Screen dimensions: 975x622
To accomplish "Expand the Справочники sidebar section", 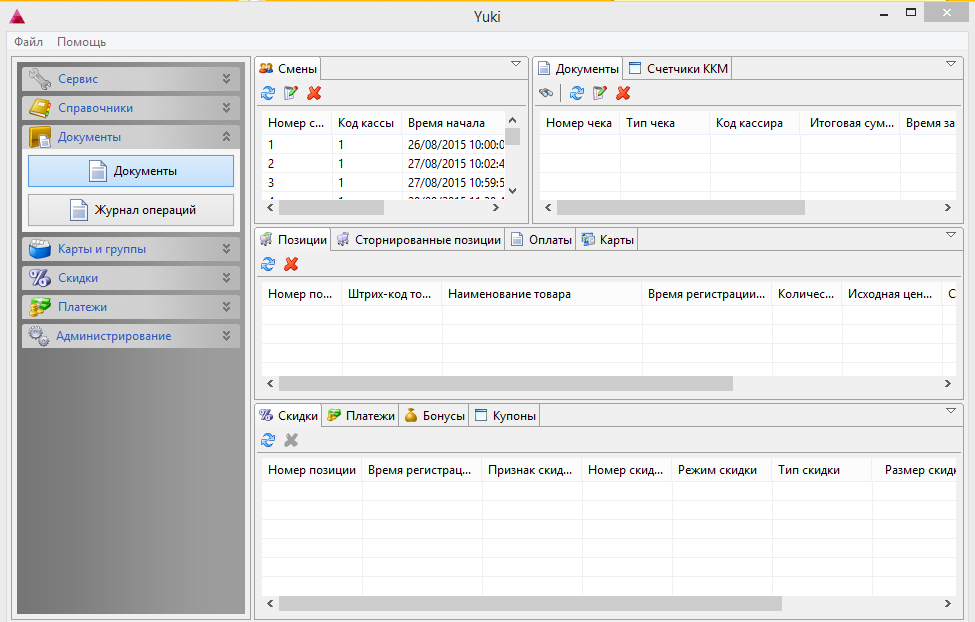I will 226,108.
